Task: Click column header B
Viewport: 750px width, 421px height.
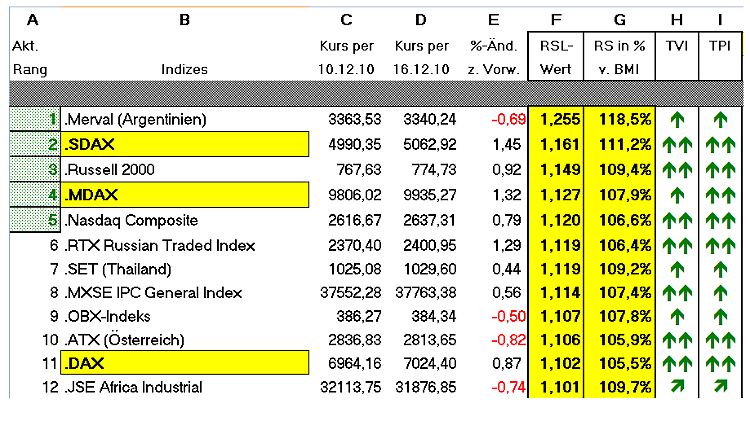Action: click(x=184, y=20)
